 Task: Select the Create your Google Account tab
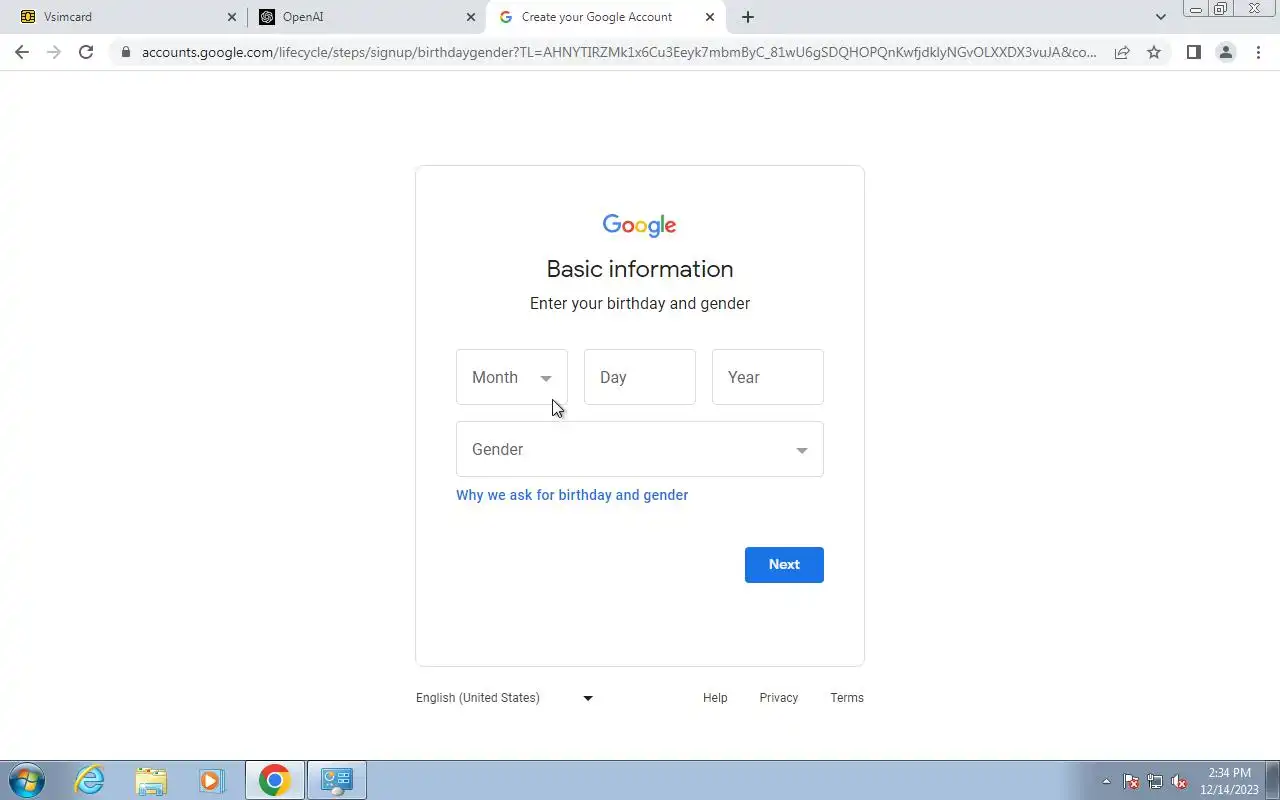coord(608,17)
